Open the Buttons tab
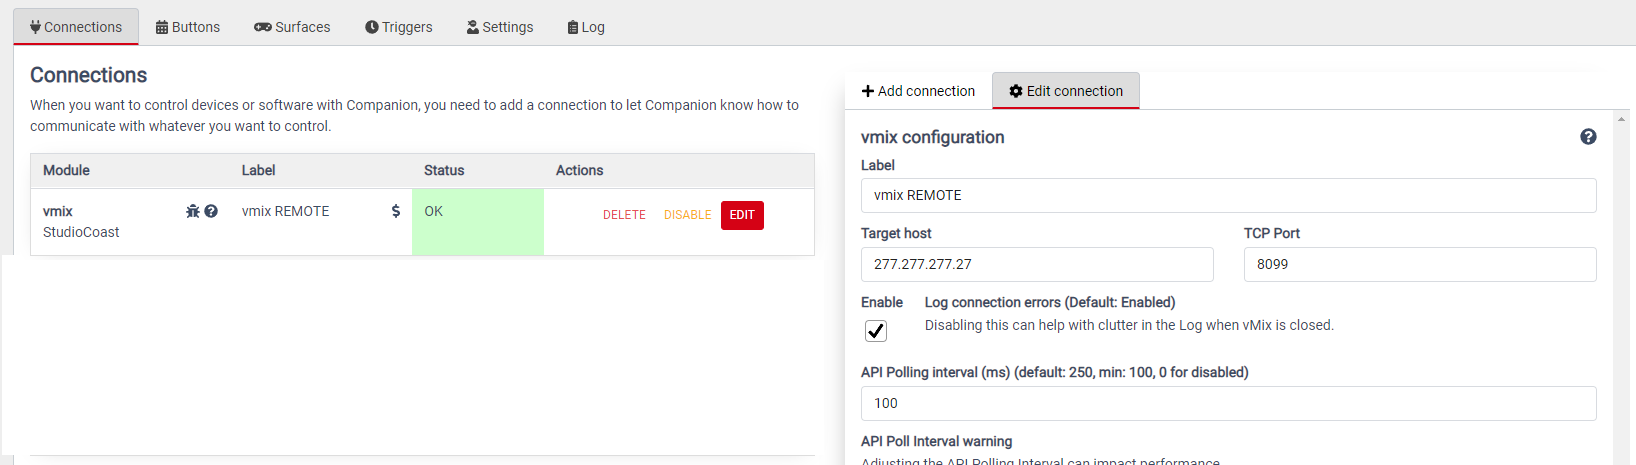Screen dimensions: 1636x465 (188, 27)
